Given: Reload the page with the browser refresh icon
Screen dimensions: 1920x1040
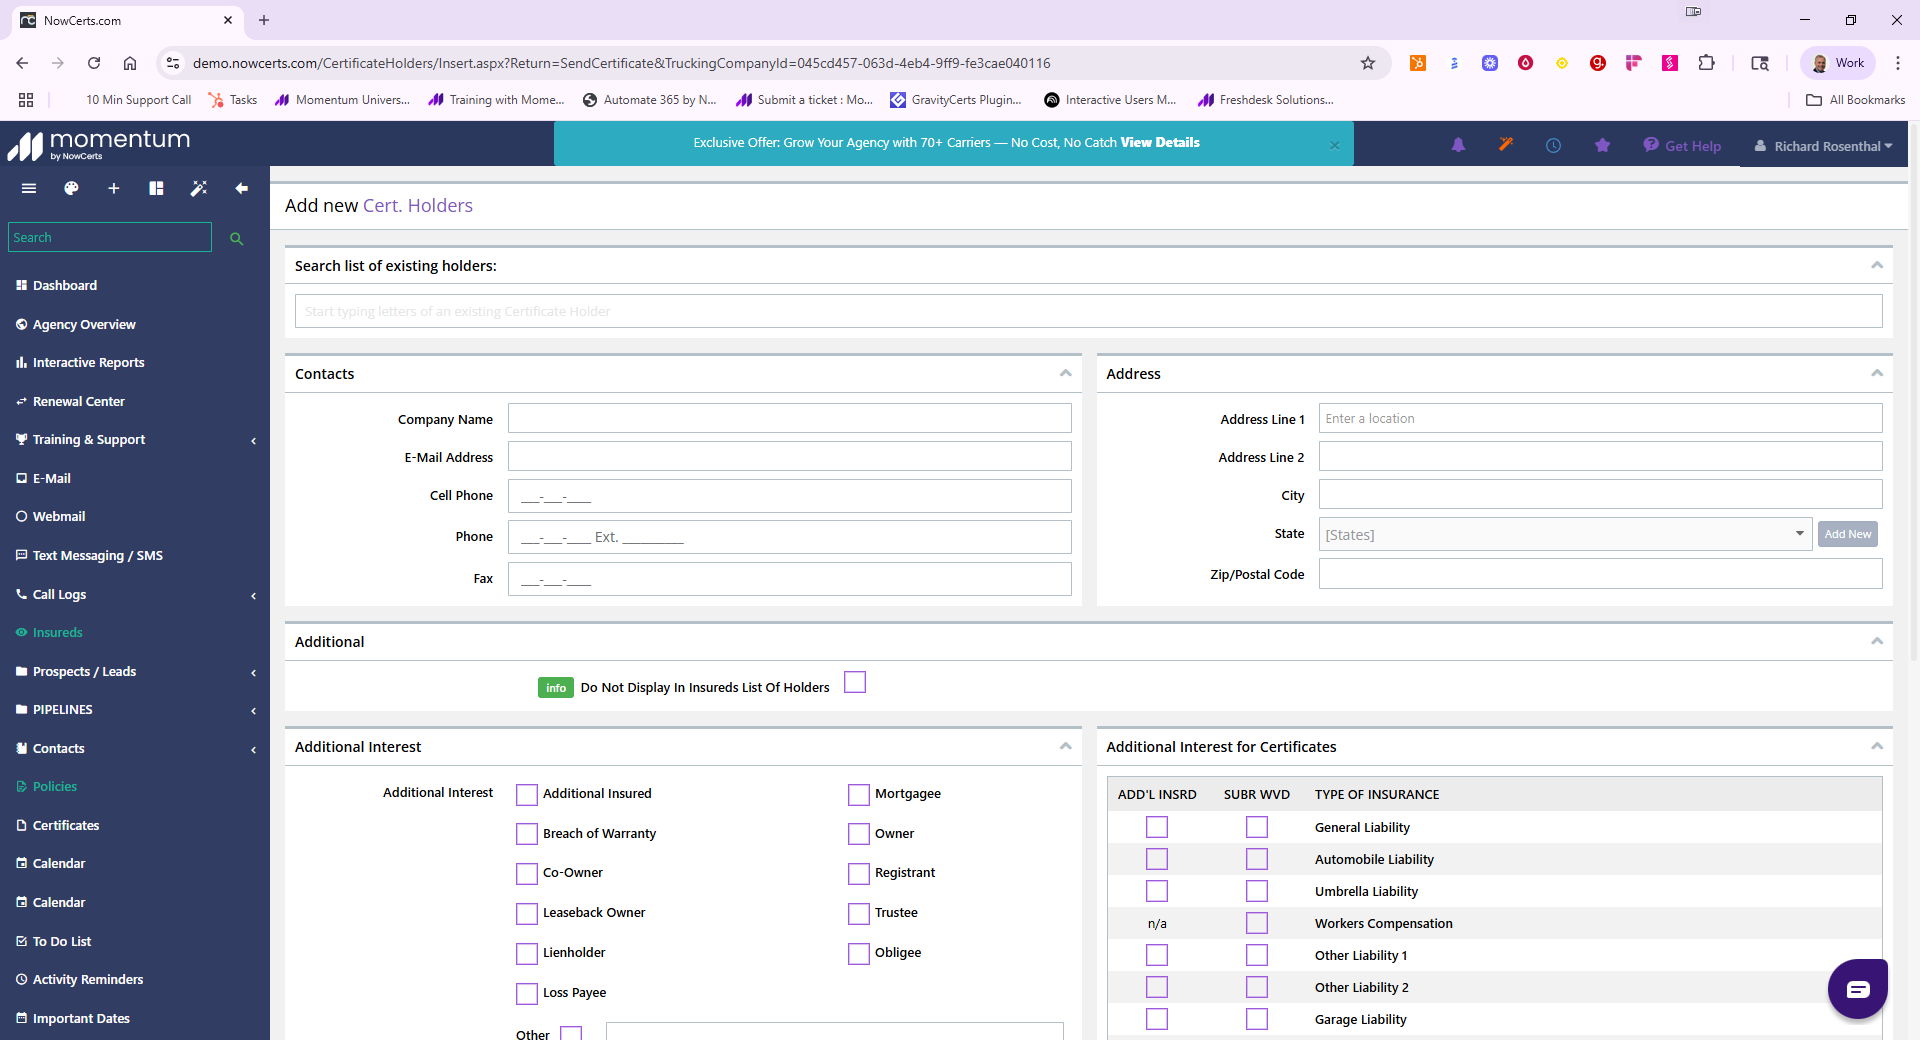Looking at the screenshot, I should coord(94,63).
